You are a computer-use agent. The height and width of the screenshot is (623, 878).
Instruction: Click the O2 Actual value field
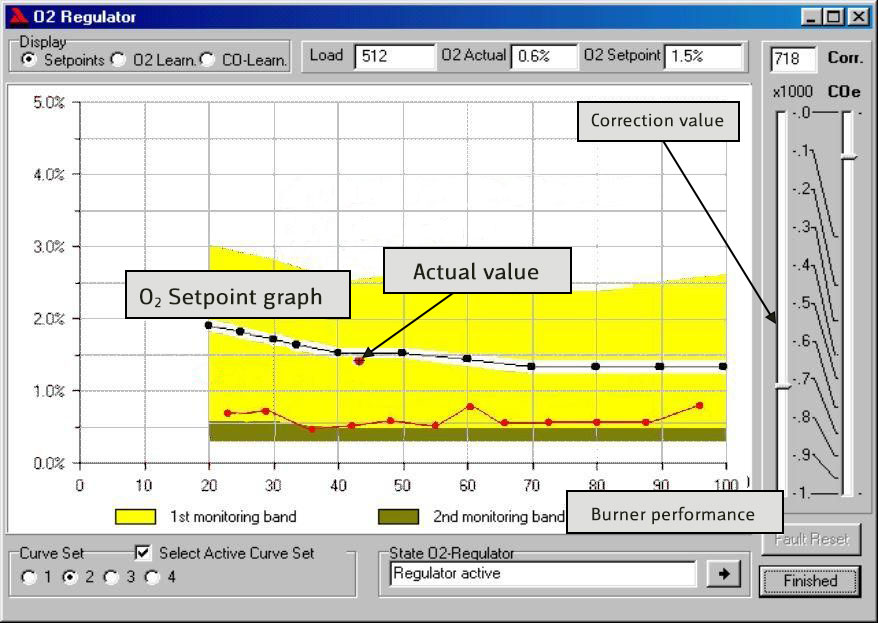[543, 57]
